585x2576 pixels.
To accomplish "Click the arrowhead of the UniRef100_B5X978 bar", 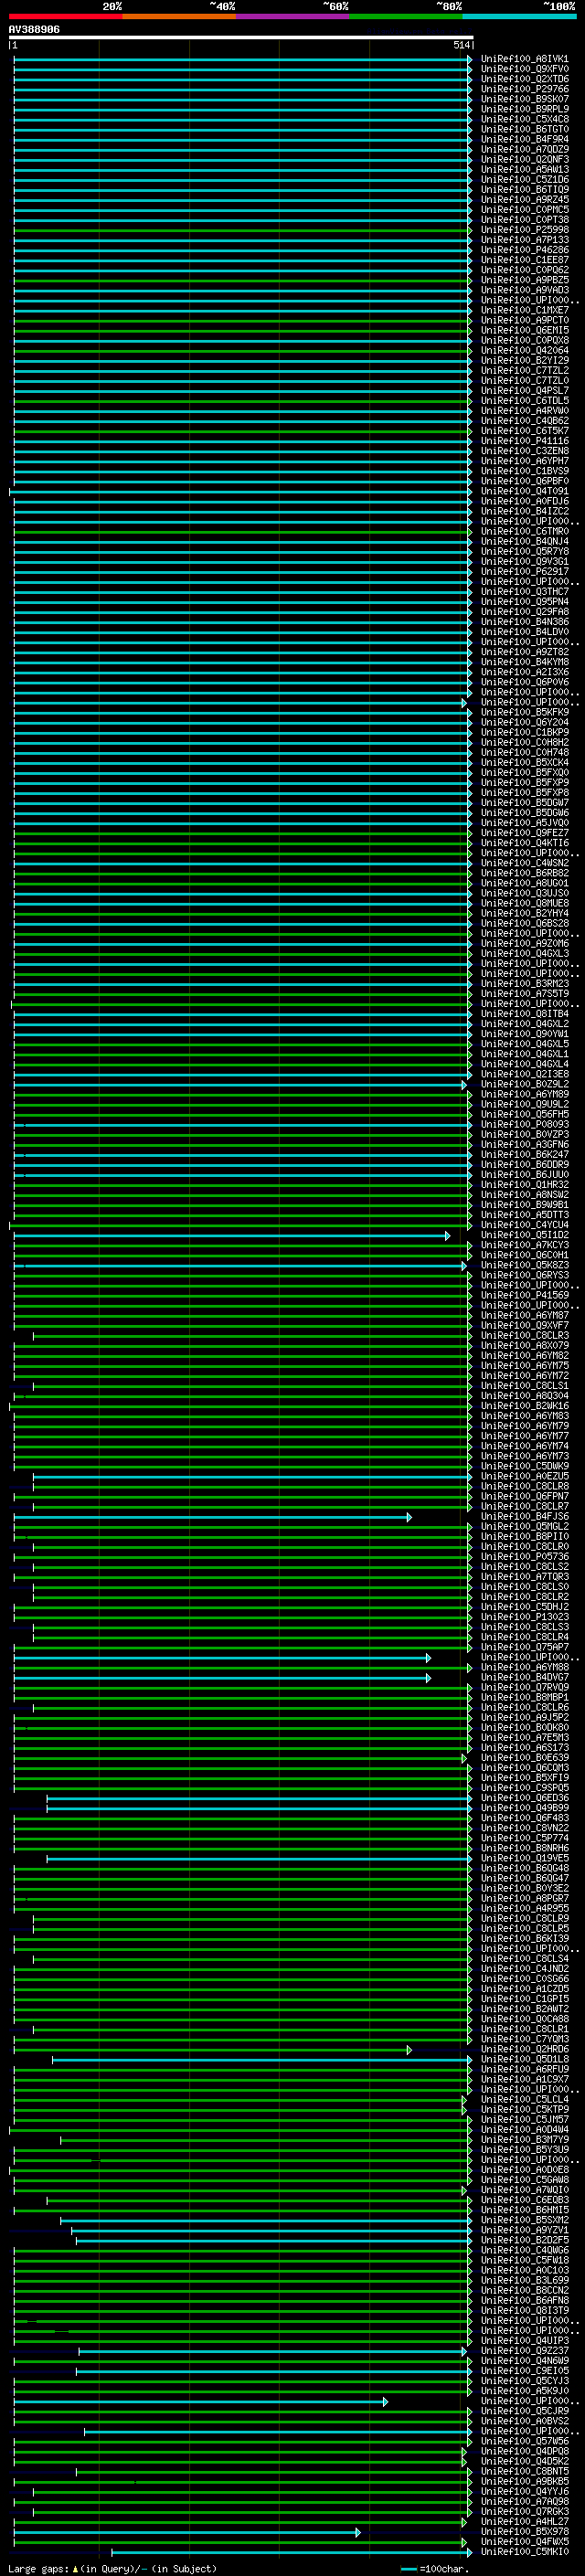I will click(357, 2532).
